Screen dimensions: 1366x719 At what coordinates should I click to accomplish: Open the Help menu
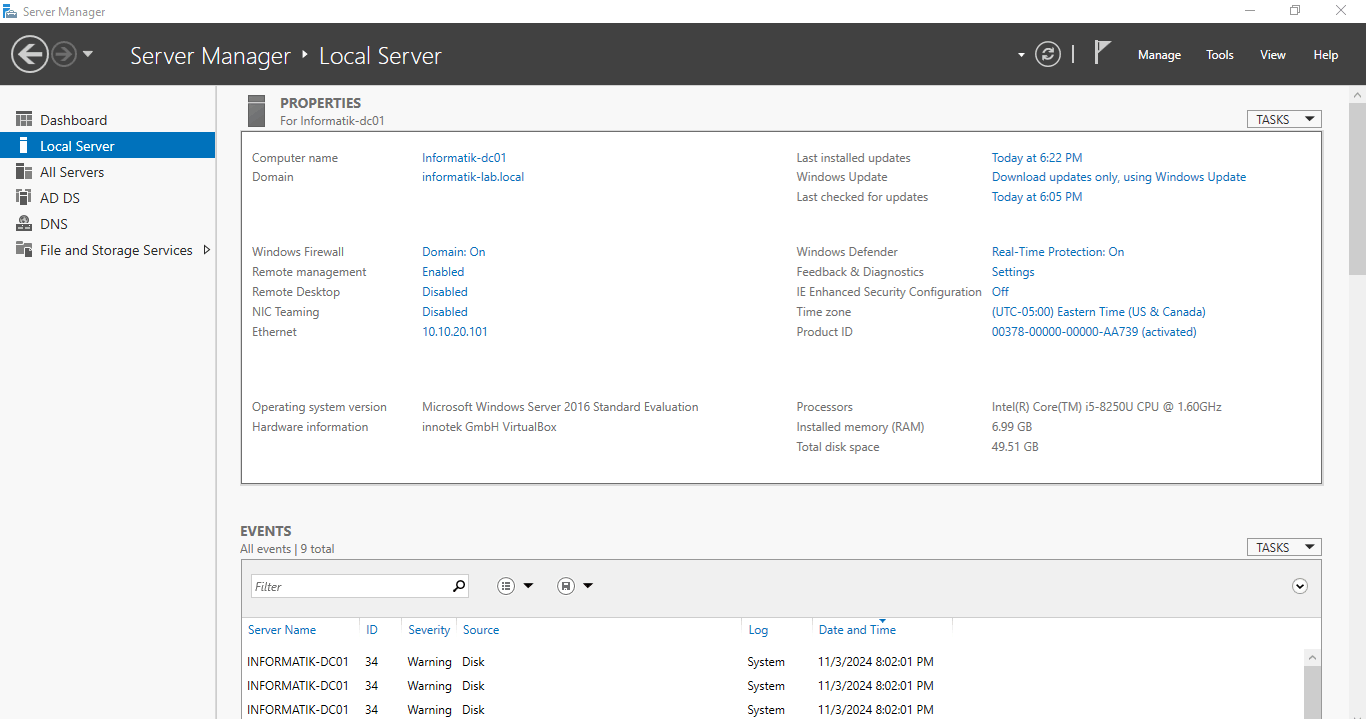pos(1325,55)
